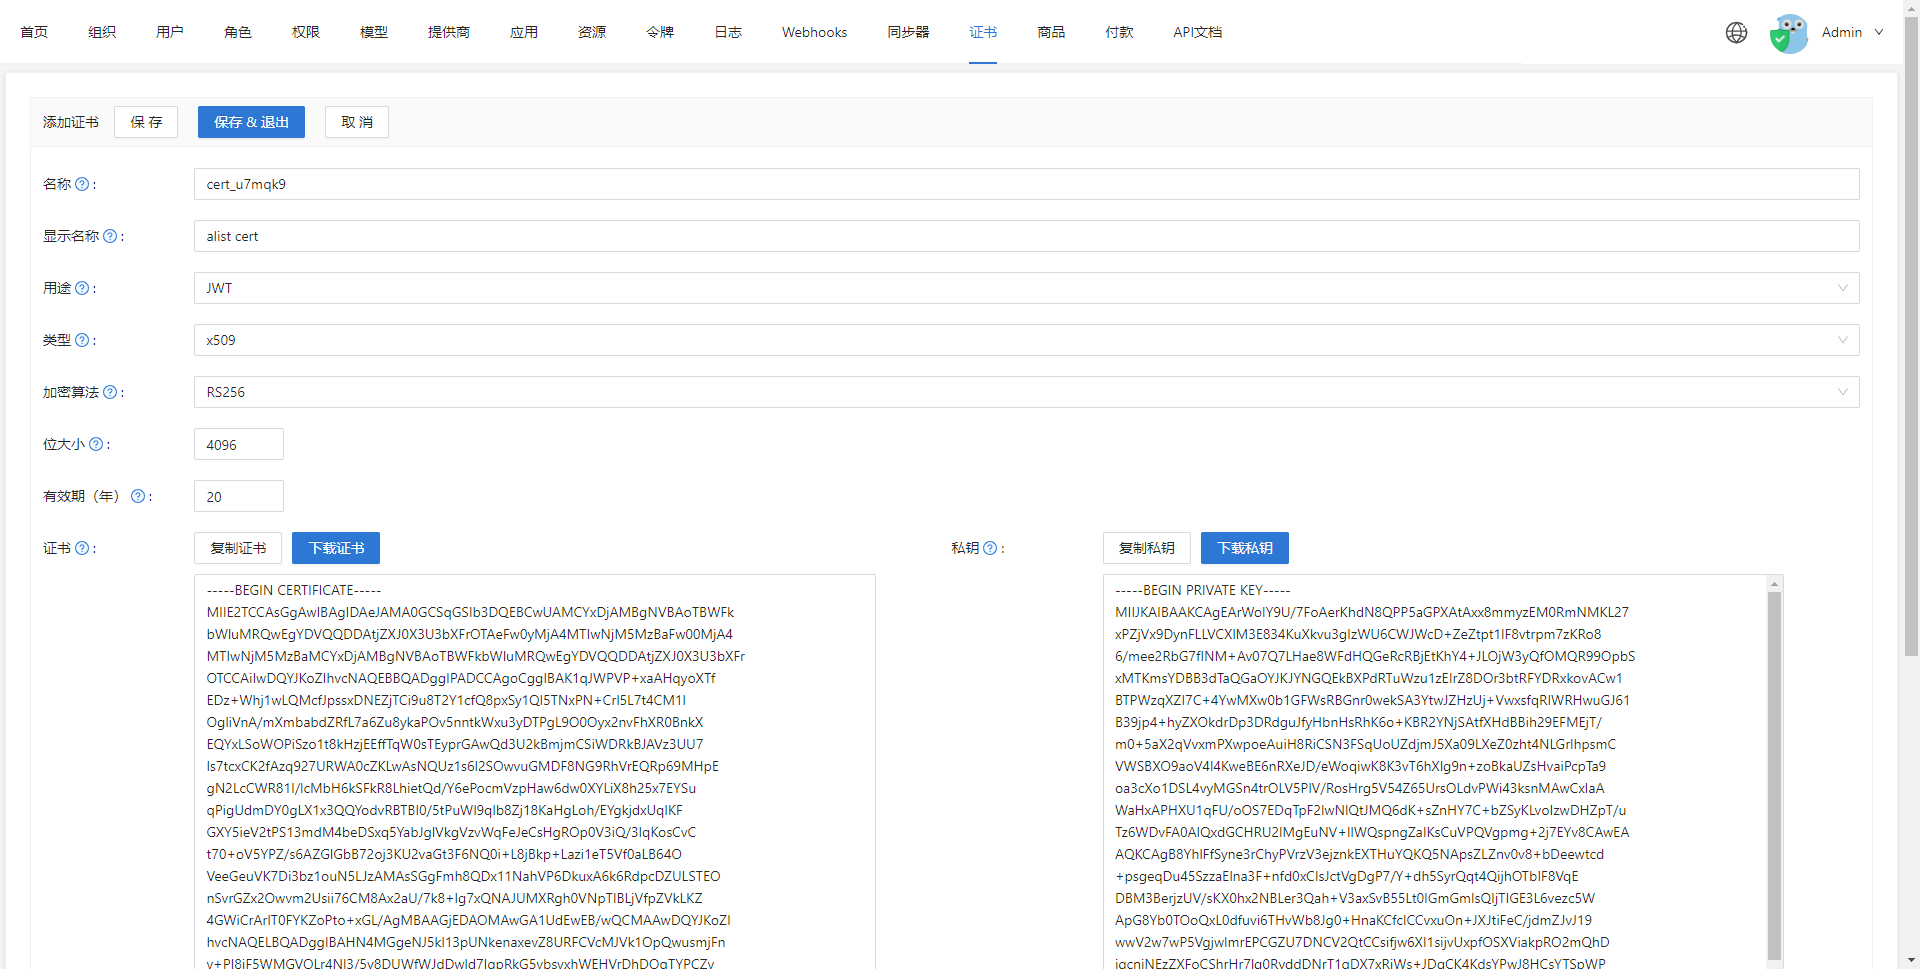
Task: Click the help icon beside 证书 label
Action: click(82, 548)
